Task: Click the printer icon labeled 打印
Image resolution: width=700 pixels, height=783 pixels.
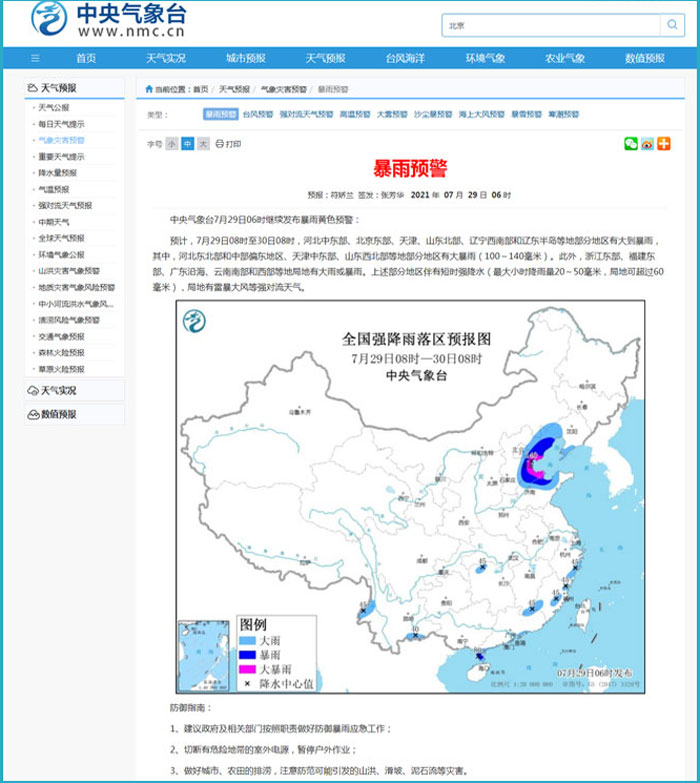Action: 220,144
